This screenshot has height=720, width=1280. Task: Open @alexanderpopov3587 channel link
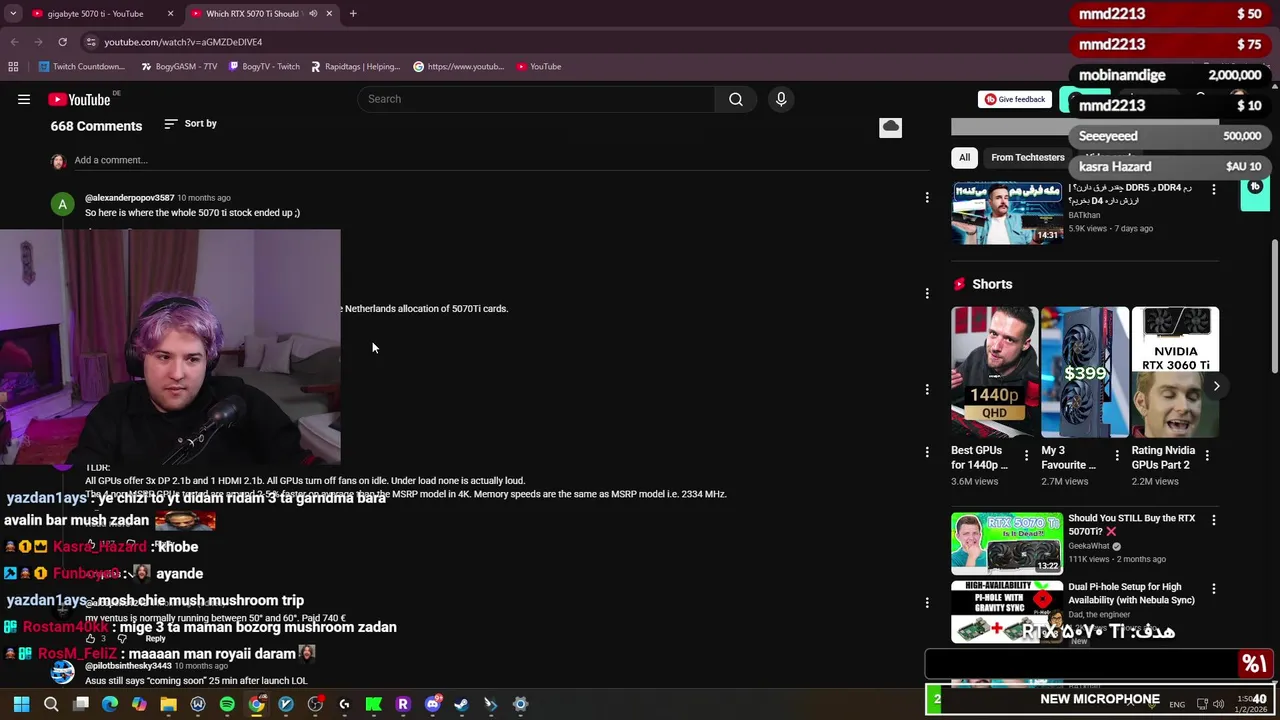coord(130,198)
